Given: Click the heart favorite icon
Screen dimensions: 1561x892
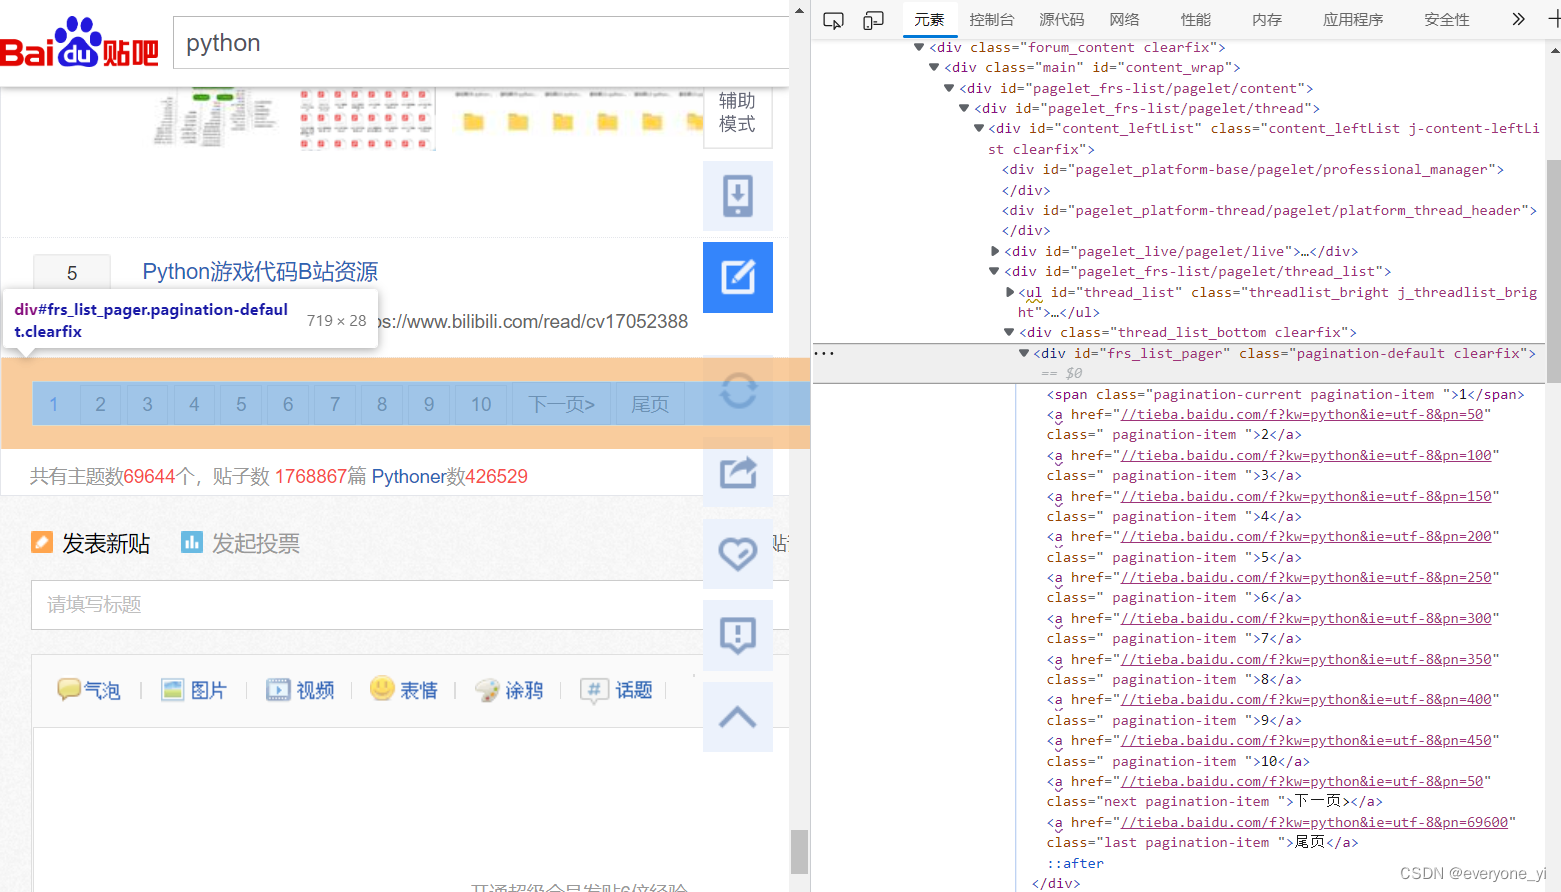Looking at the screenshot, I should [738, 553].
